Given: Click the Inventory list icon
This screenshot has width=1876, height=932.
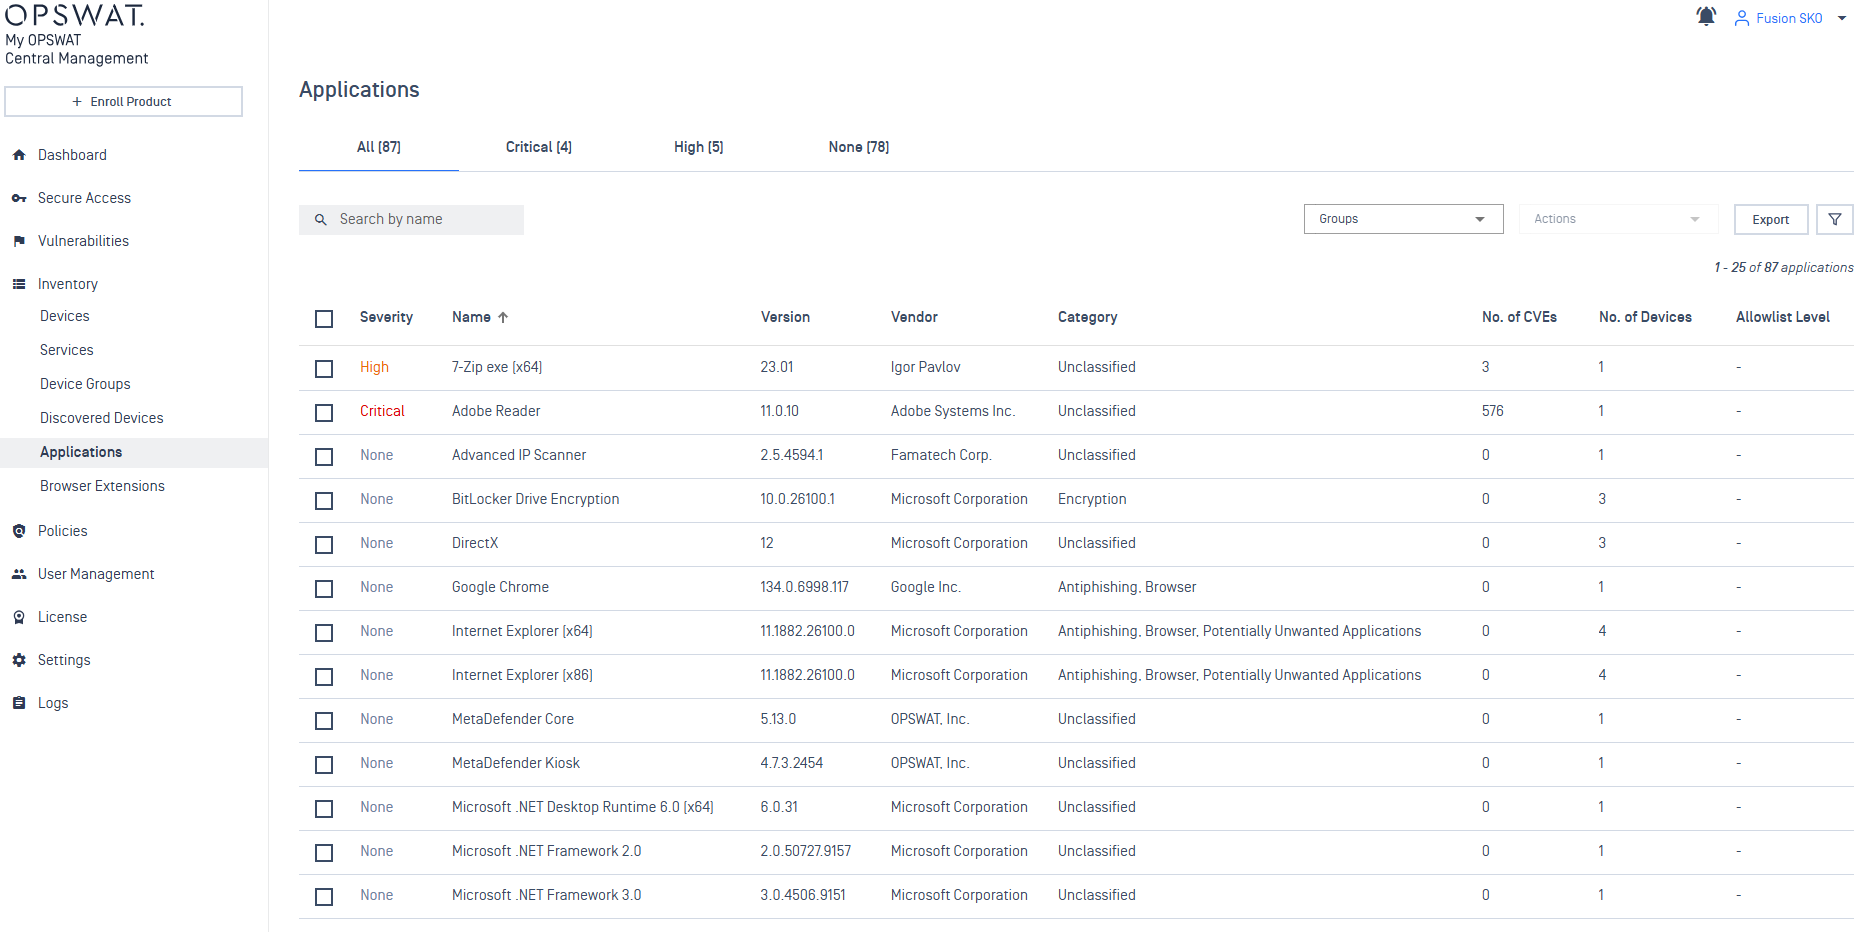Looking at the screenshot, I should point(19,284).
